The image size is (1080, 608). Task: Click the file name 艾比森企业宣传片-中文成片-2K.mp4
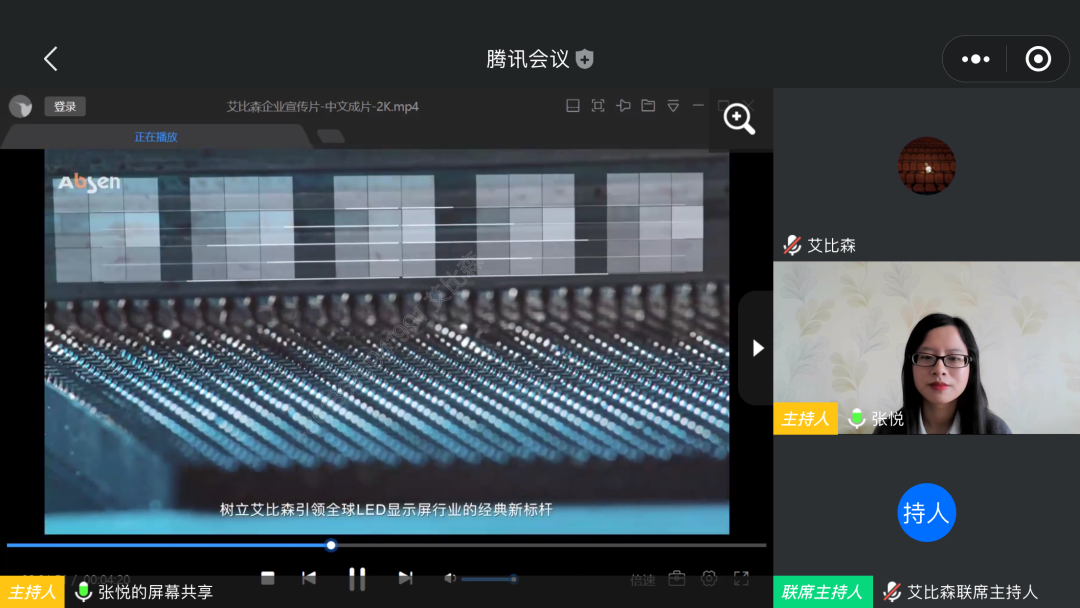(x=322, y=107)
